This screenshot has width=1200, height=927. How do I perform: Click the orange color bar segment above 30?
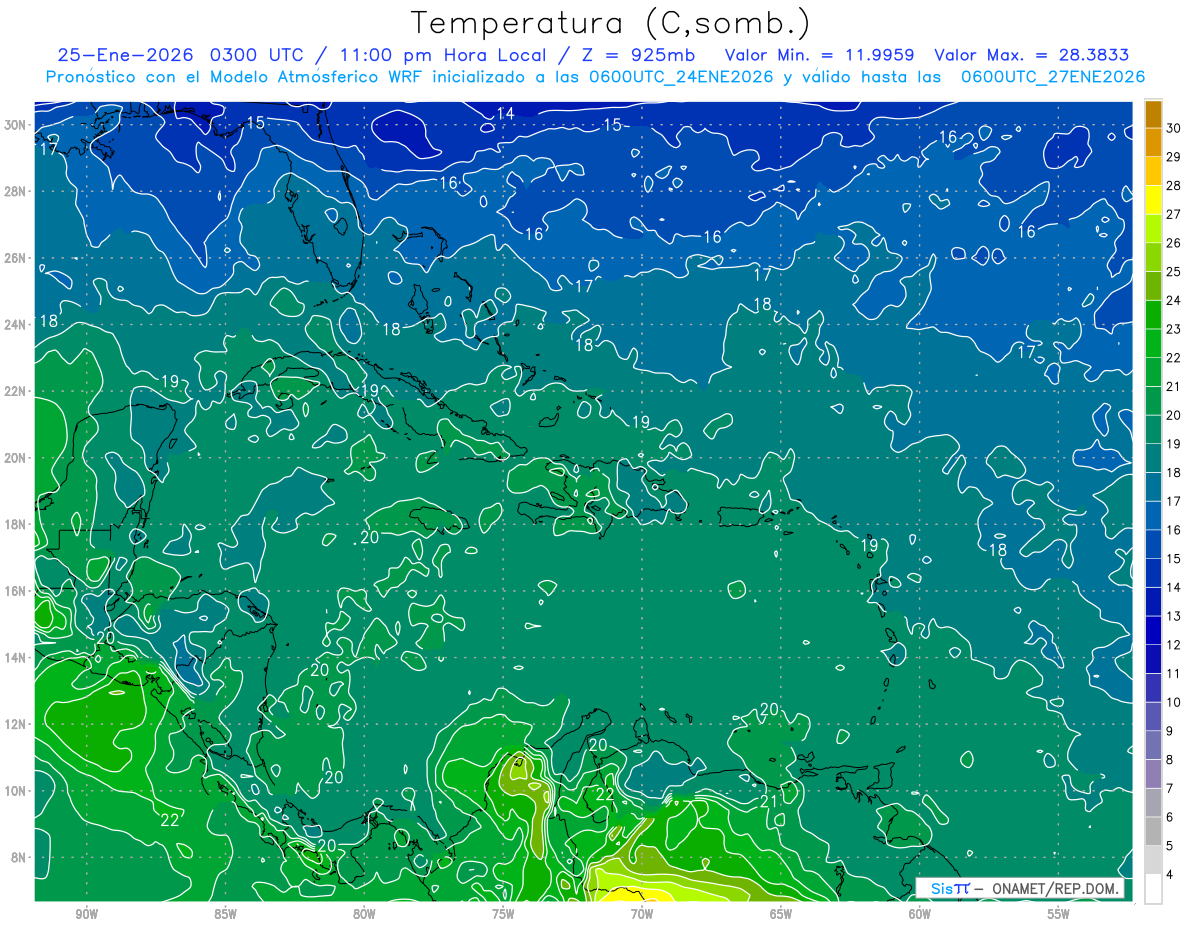[x=1153, y=114]
